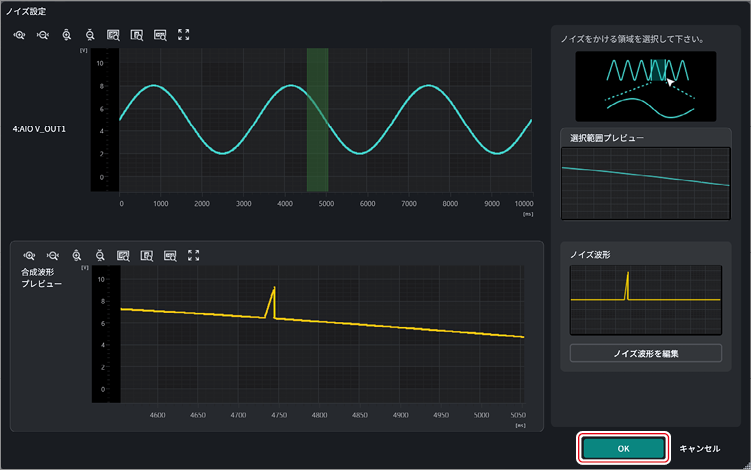Zoom out horizontally on the synthesized preview
Screen dimensions: 751x470
[x=53, y=256]
